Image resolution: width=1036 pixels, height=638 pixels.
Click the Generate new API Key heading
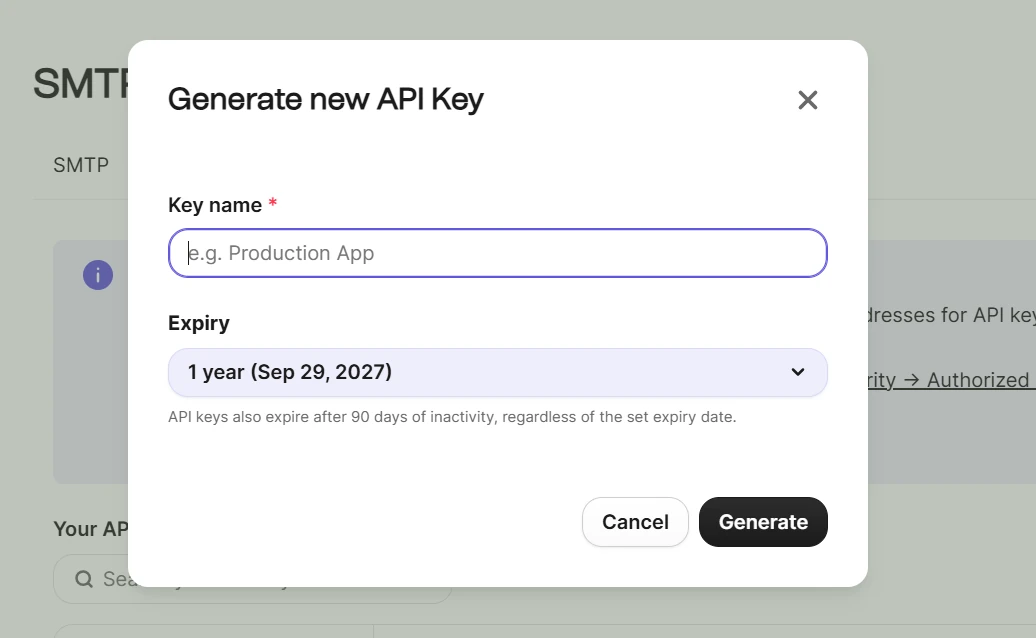(x=326, y=99)
